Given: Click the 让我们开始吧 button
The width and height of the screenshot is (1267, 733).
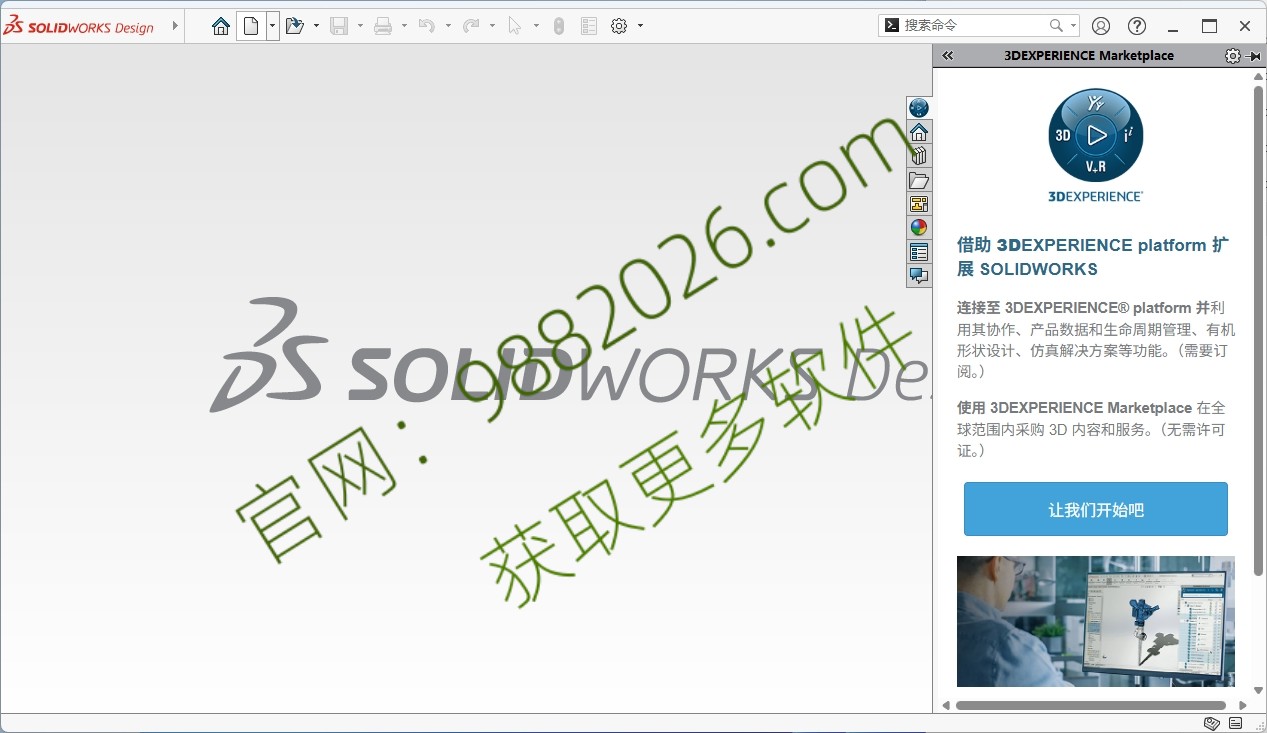Looking at the screenshot, I should click(x=1096, y=509).
